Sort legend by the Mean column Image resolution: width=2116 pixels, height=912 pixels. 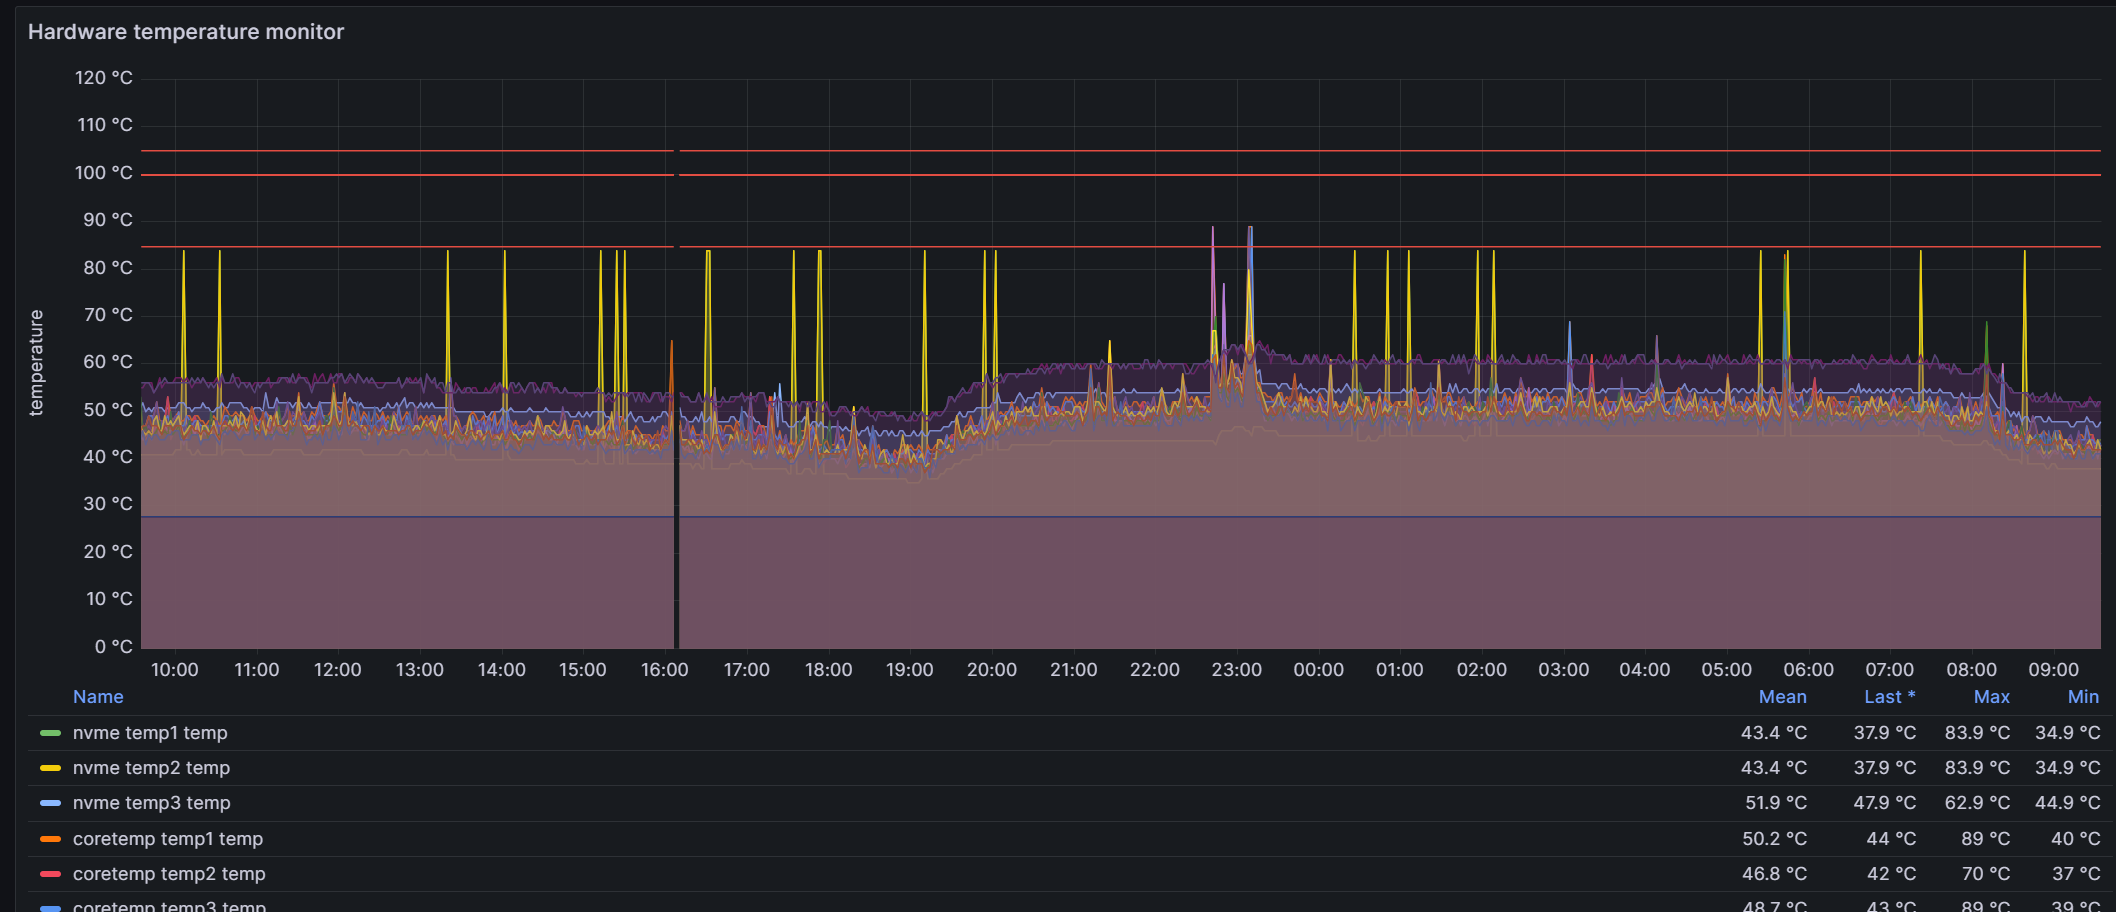1782,697
